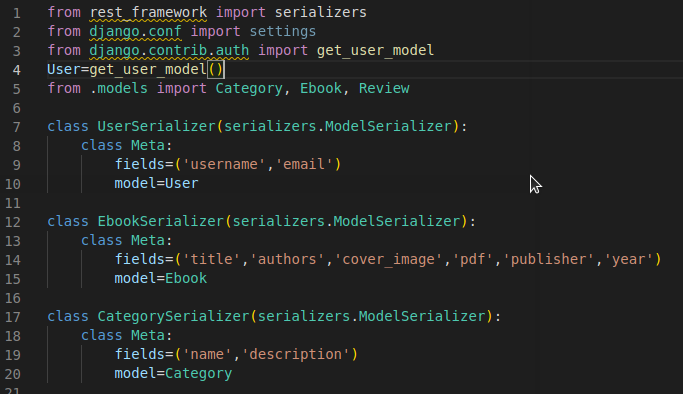Click the 'CategorySerializer' class name
683x394 pixels.
173,316
